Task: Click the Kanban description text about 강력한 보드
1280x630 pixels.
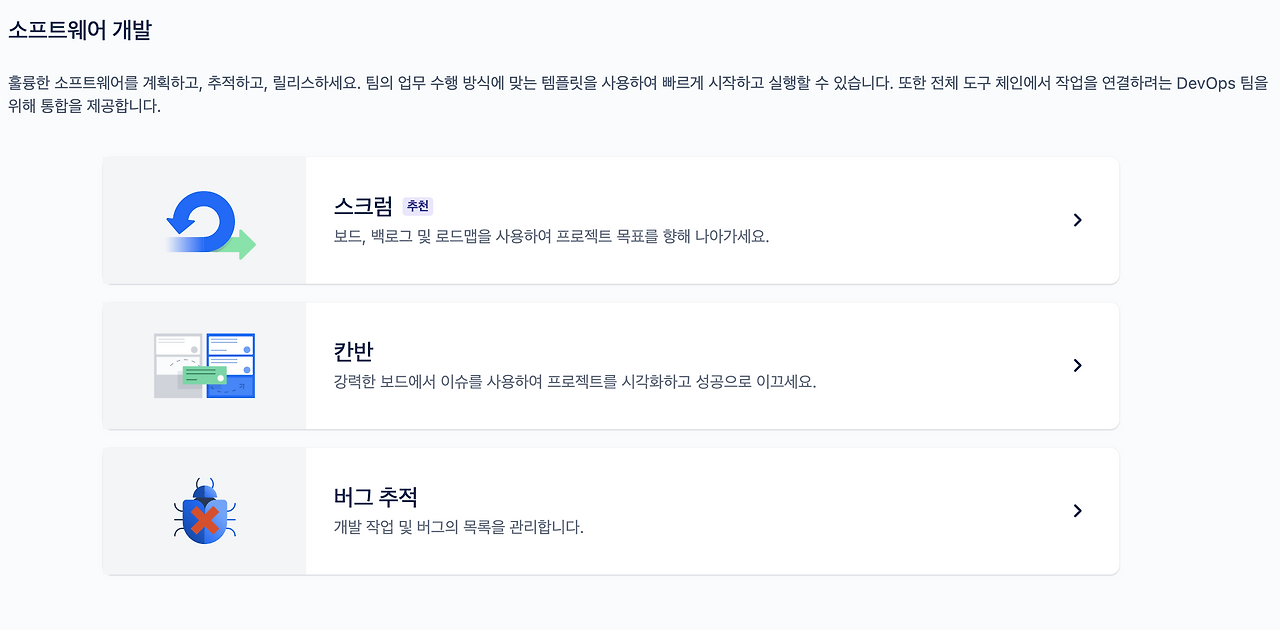Action: 576,380
